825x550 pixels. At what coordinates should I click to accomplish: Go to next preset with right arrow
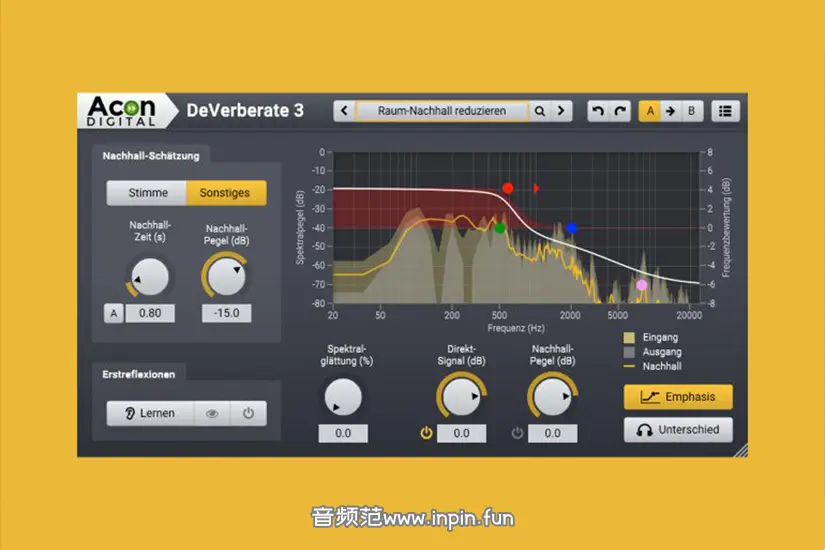click(561, 111)
